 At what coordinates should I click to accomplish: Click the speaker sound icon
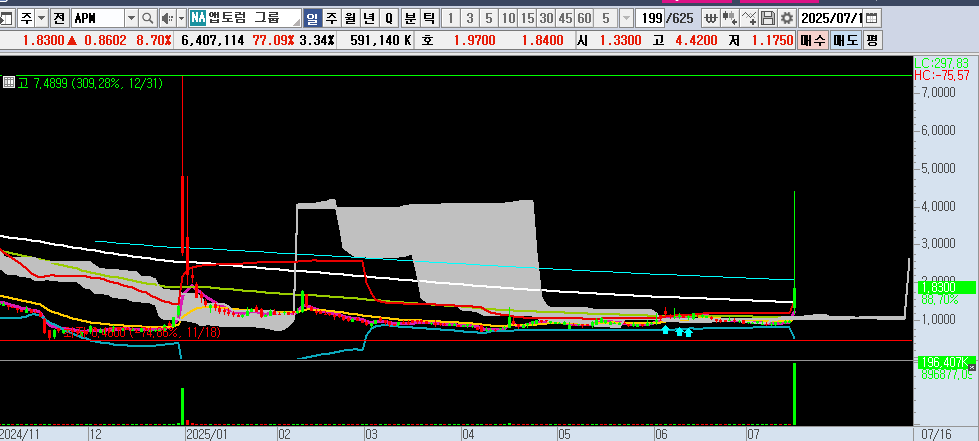click(167, 18)
